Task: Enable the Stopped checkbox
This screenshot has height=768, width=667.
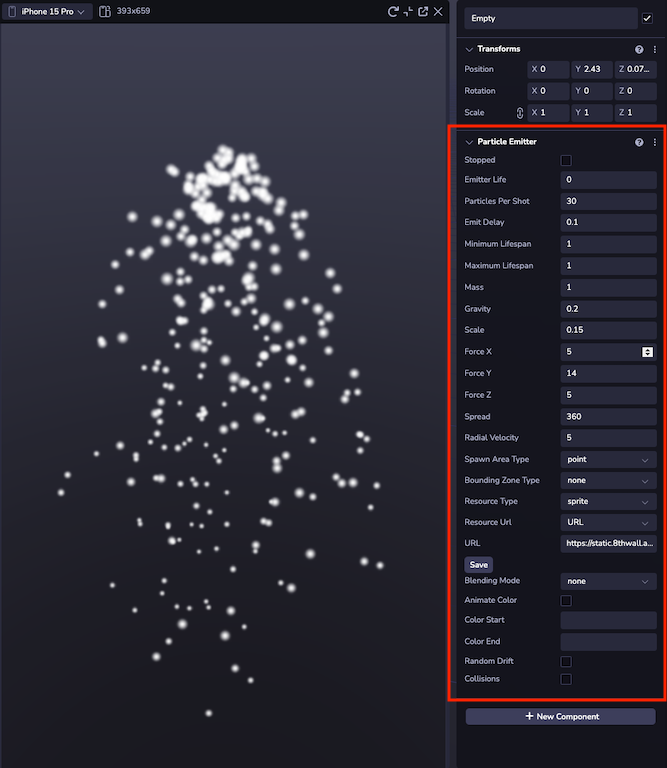Action: (x=566, y=160)
